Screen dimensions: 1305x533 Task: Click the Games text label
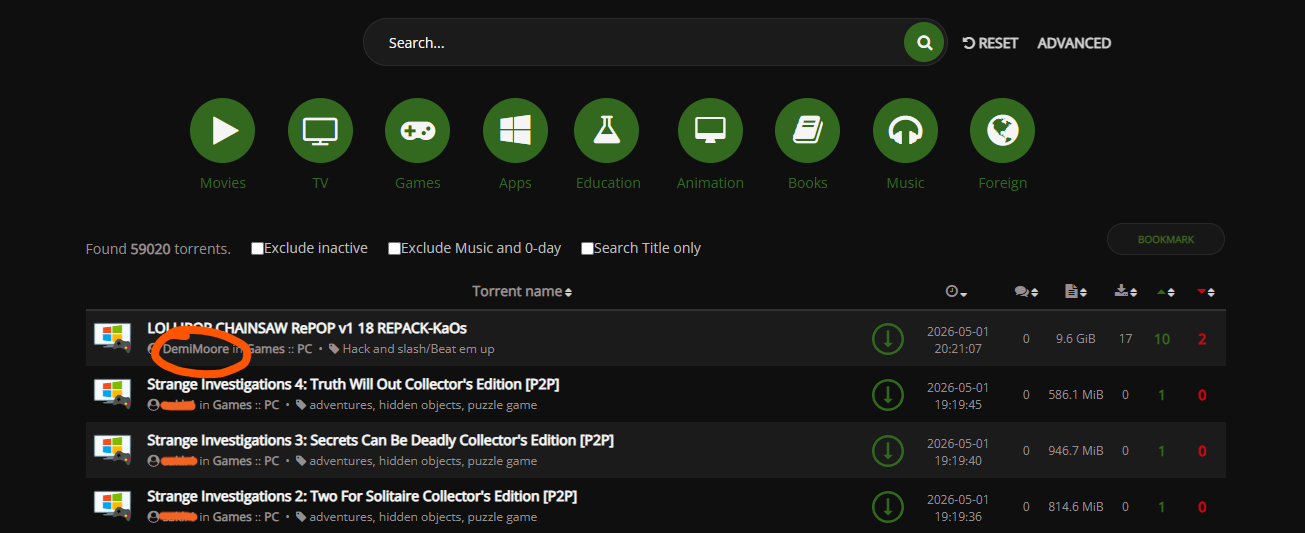(x=417, y=183)
